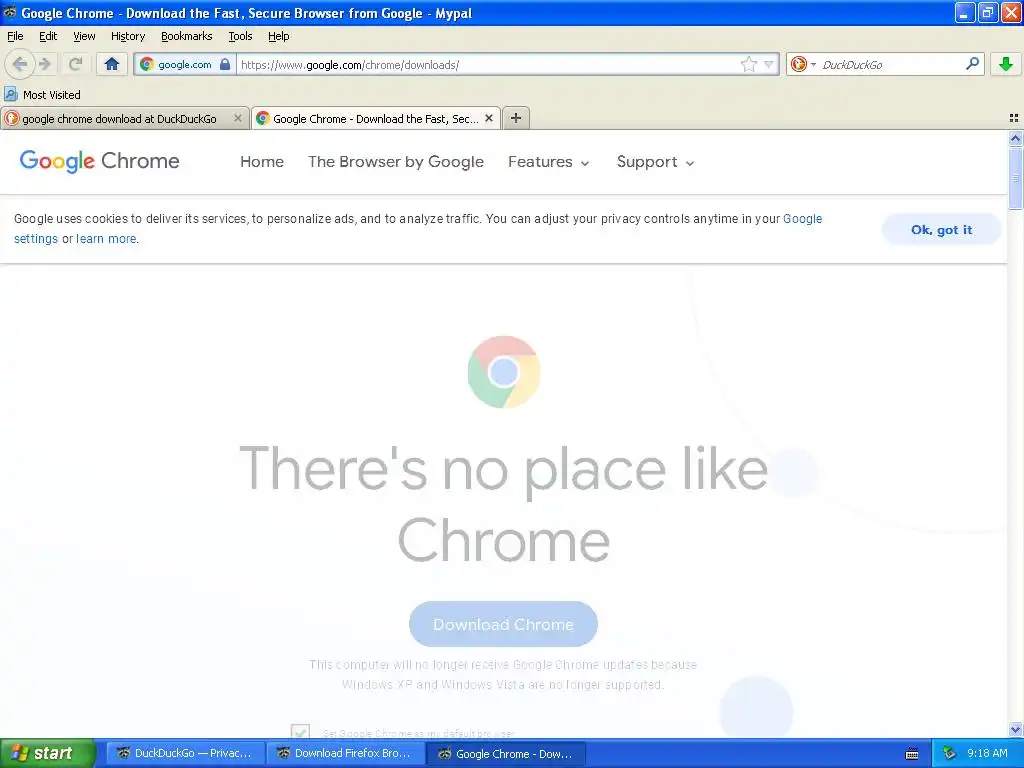Open The Browser by Google link

[396, 162]
